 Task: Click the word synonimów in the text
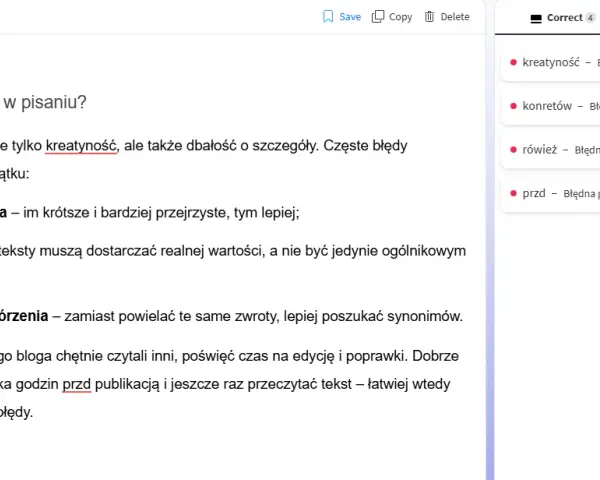click(425, 316)
